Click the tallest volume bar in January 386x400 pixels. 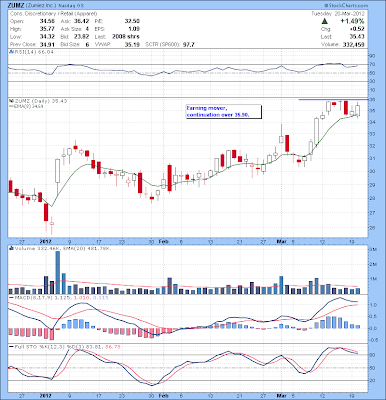(58, 272)
